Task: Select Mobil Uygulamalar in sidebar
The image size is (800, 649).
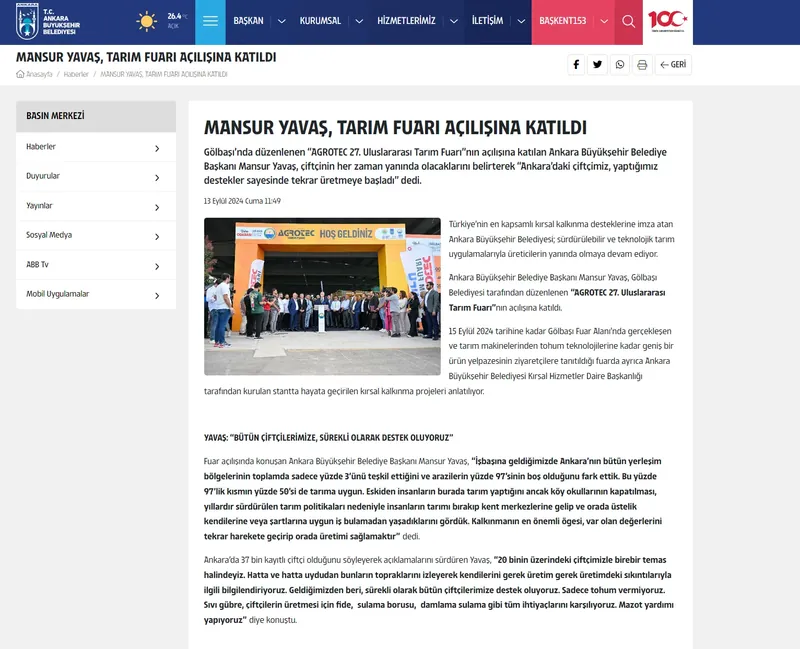Action: click(93, 294)
